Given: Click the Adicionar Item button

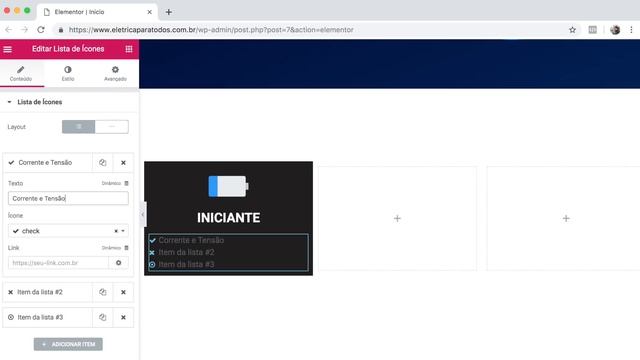Looking at the screenshot, I should pyautogui.click(x=68, y=344).
